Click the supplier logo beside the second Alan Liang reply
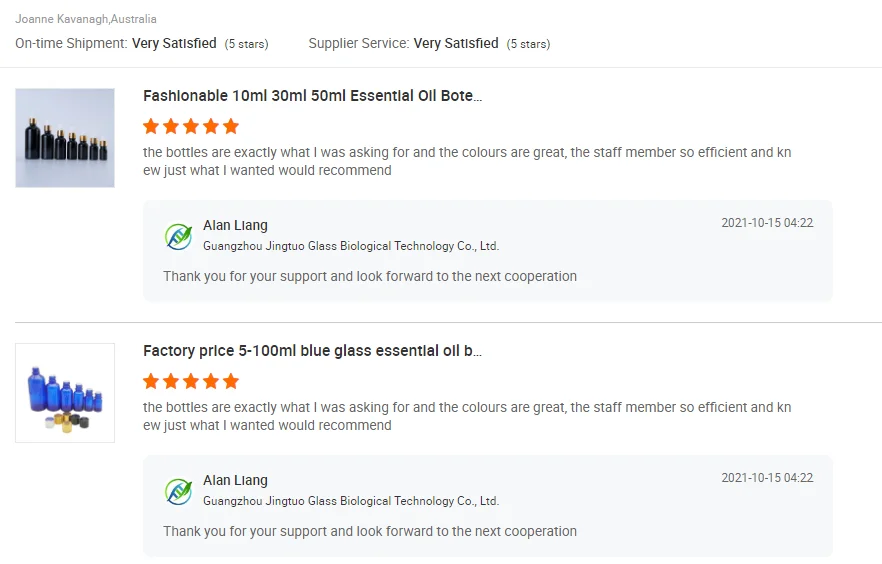 (x=178, y=491)
